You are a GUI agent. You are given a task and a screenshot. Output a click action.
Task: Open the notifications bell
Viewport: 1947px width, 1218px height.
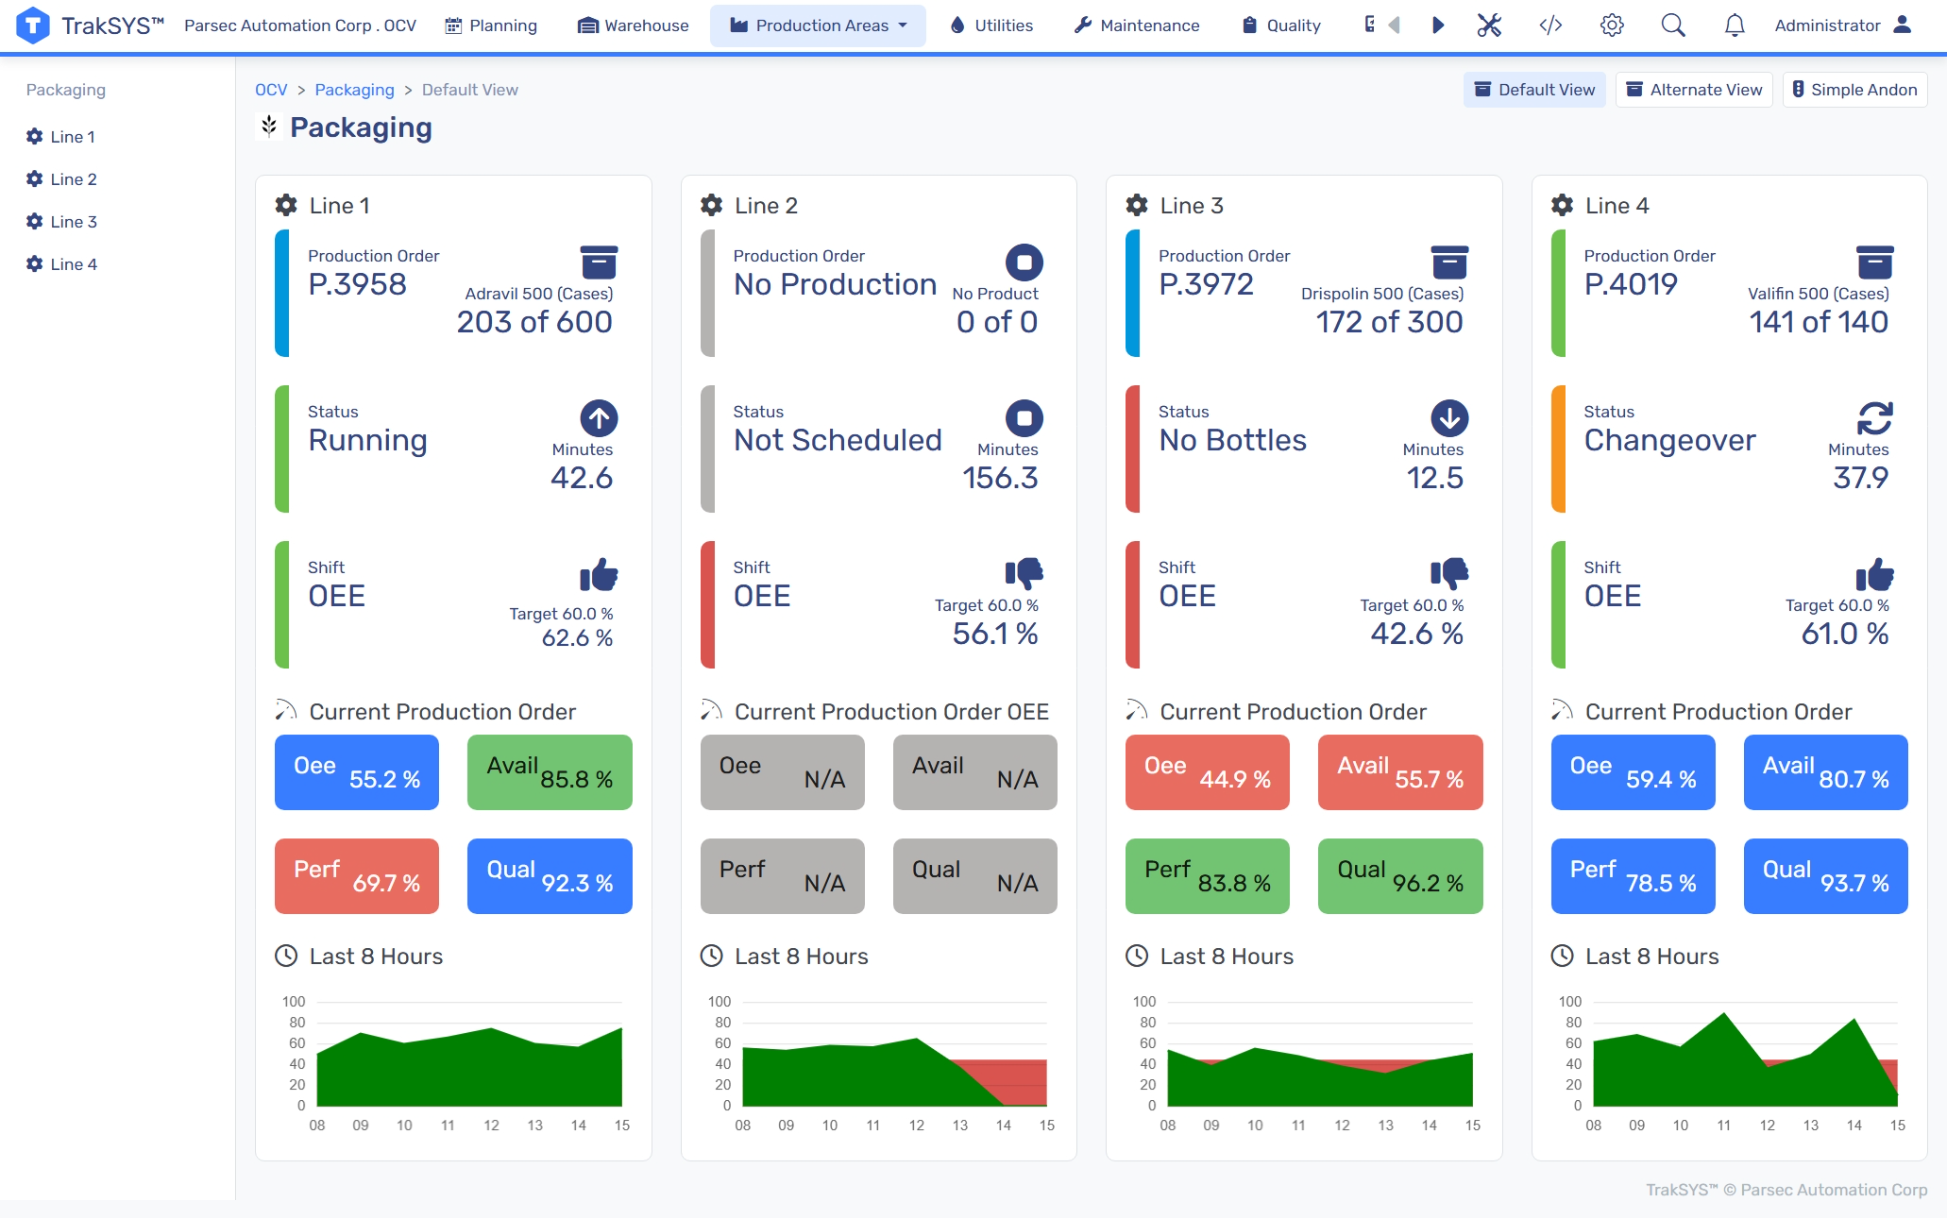1734,25
